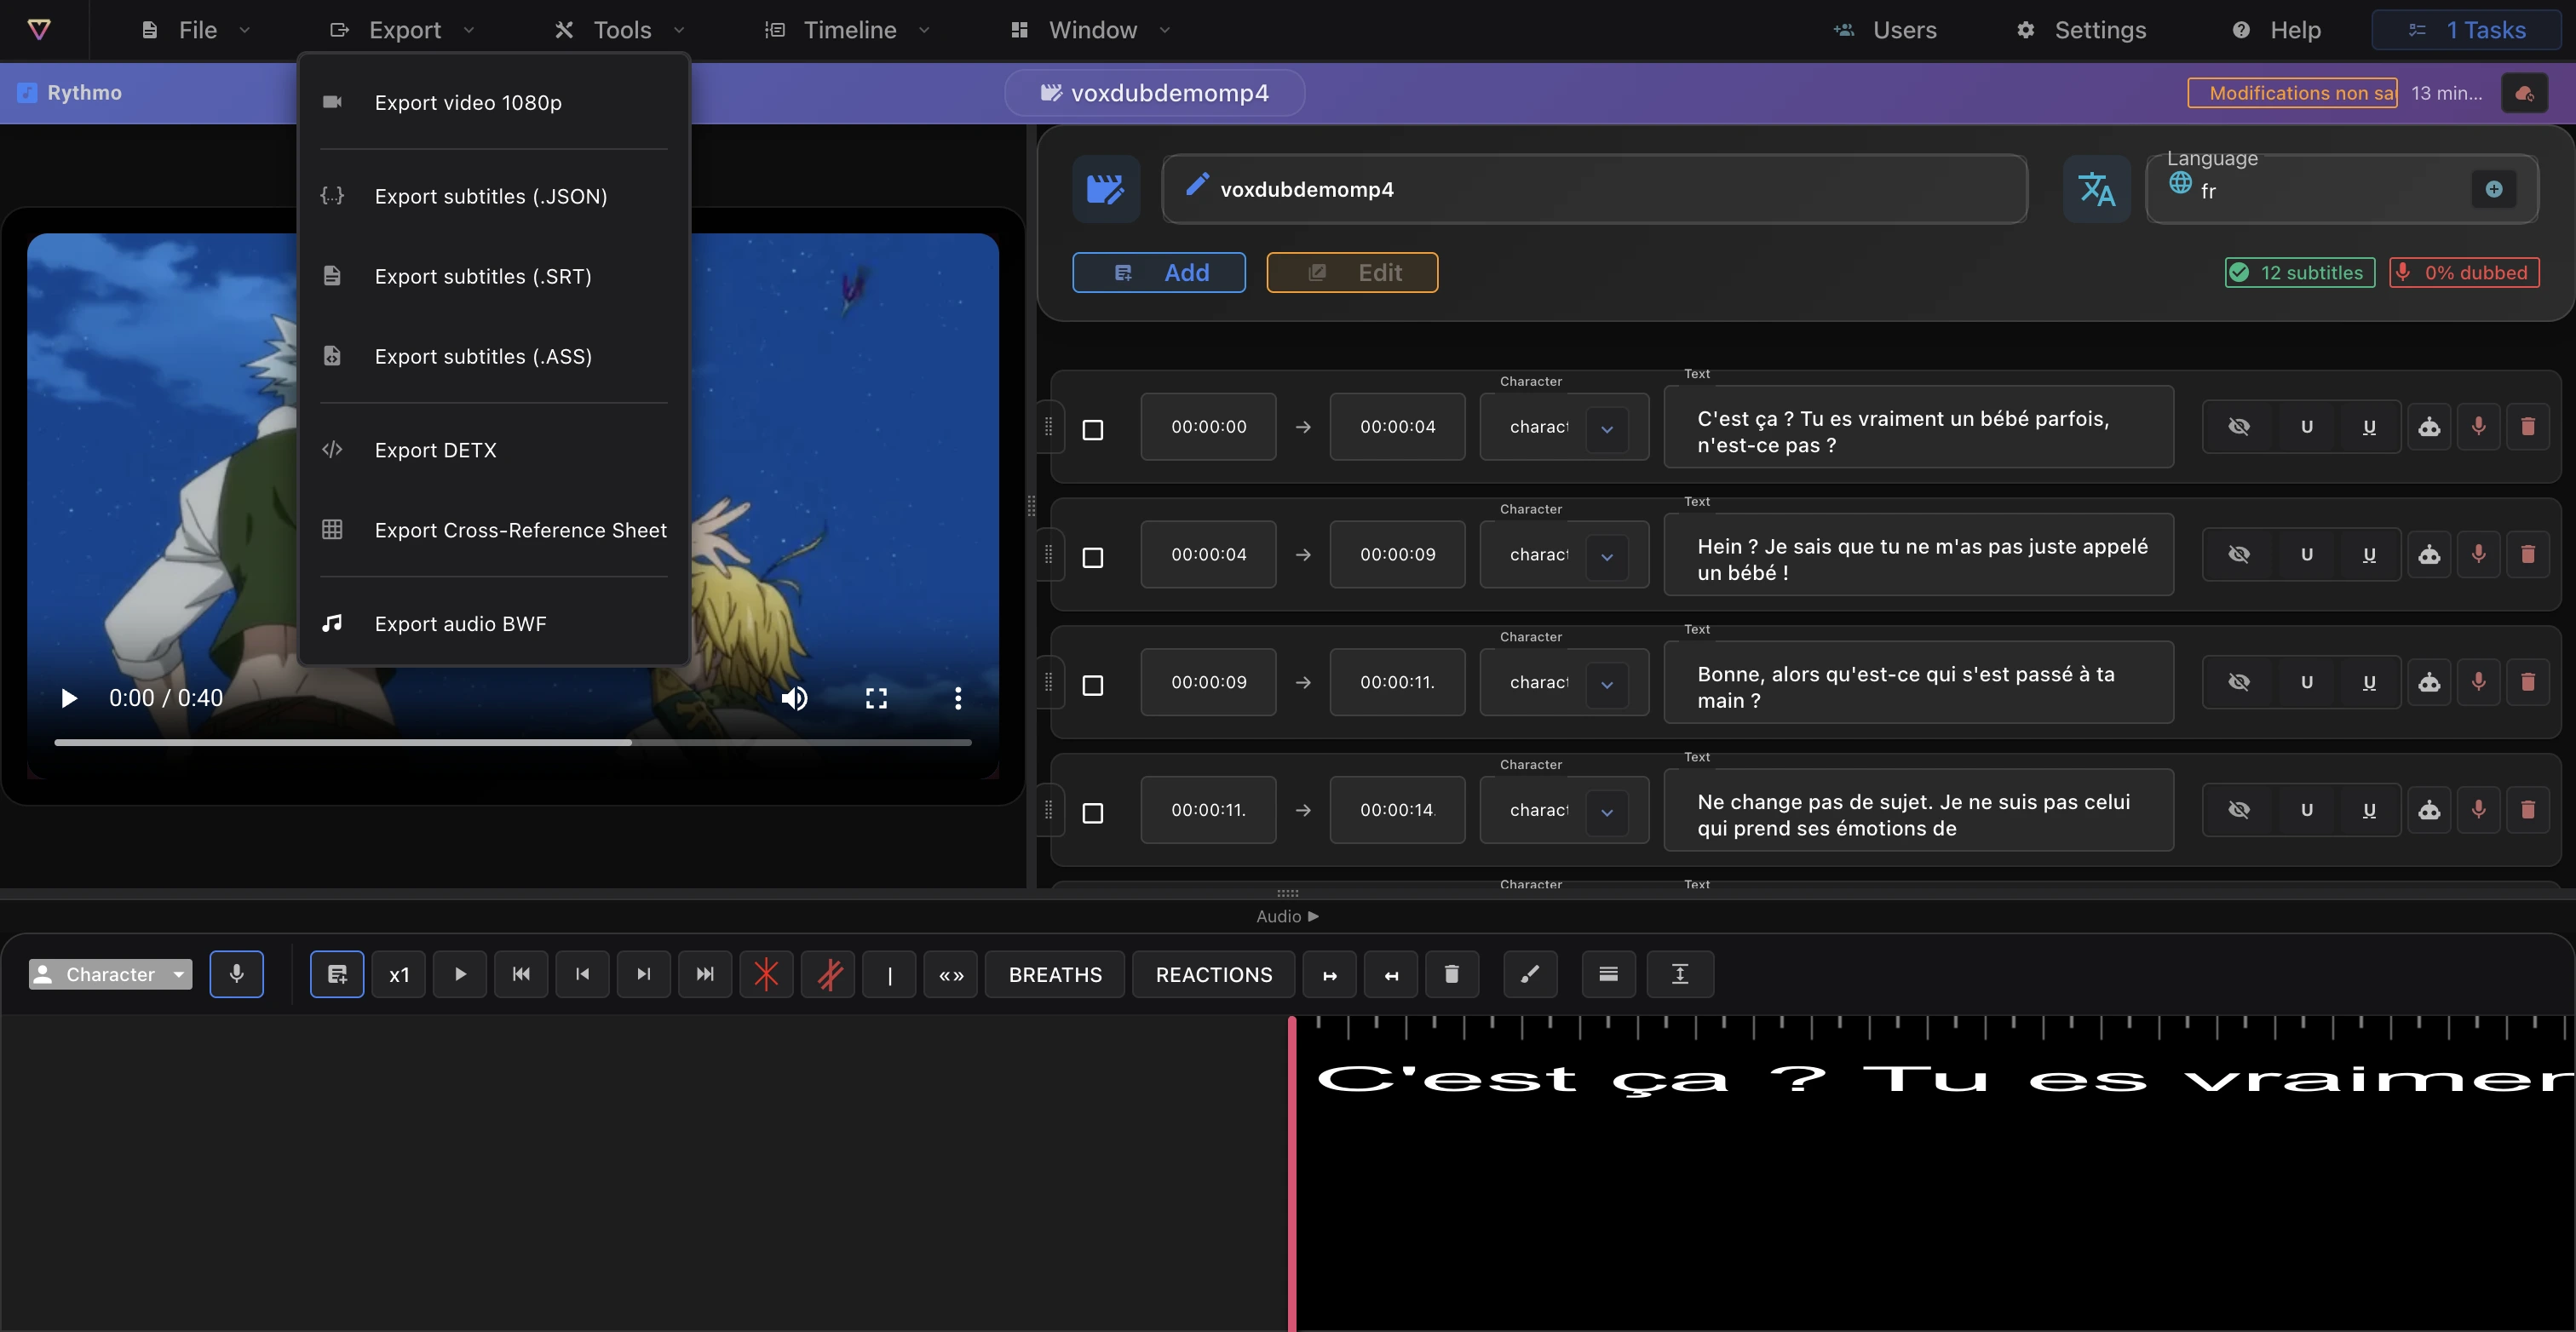Jump to the timeline end
This screenshot has height=1332, width=2576.
[705, 974]
